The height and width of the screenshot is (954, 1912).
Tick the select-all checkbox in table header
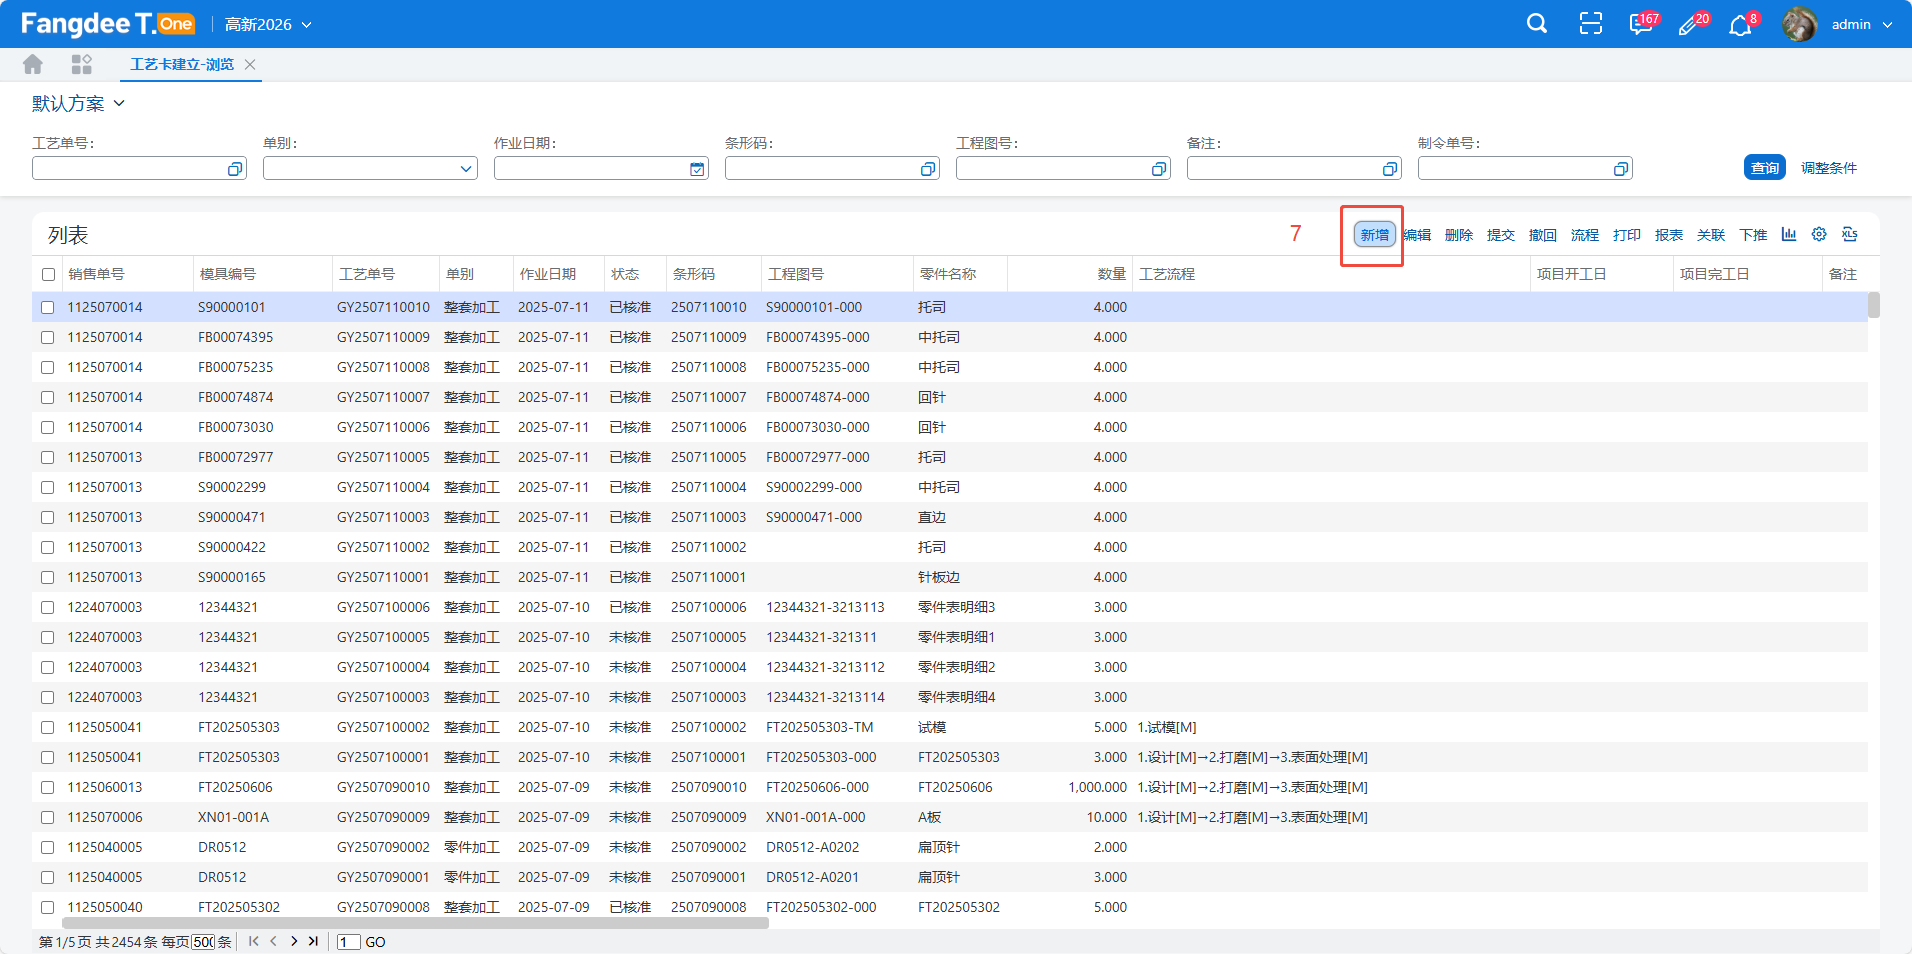click(x=48, y=274)
